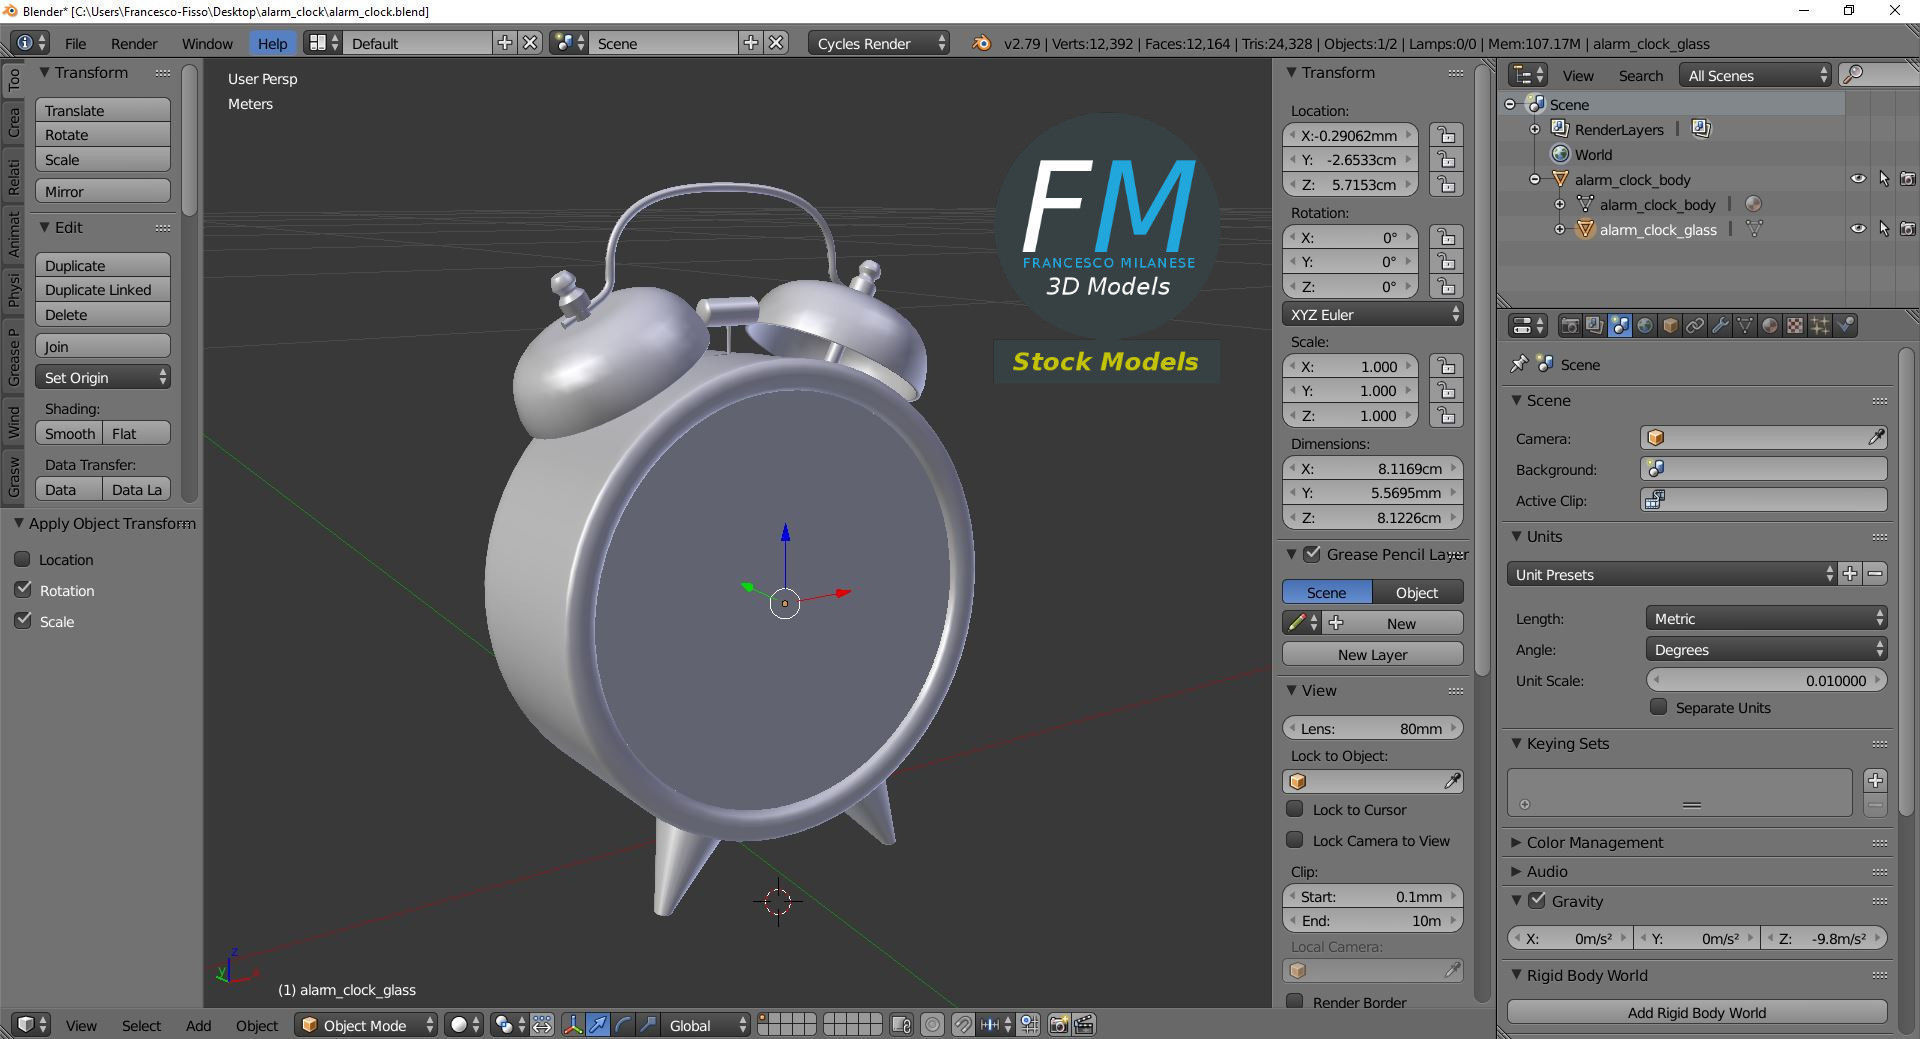
Task: Click the Blender logo in the info header
Action: pyautogui.click(x=982, y=43)
